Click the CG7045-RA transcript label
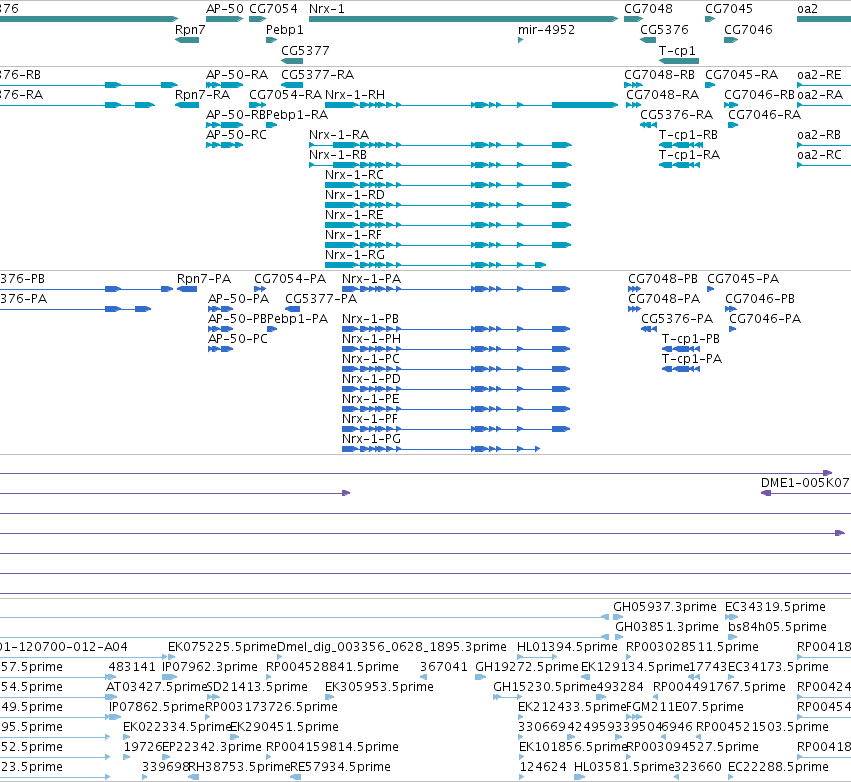 [x=741, y=74]
